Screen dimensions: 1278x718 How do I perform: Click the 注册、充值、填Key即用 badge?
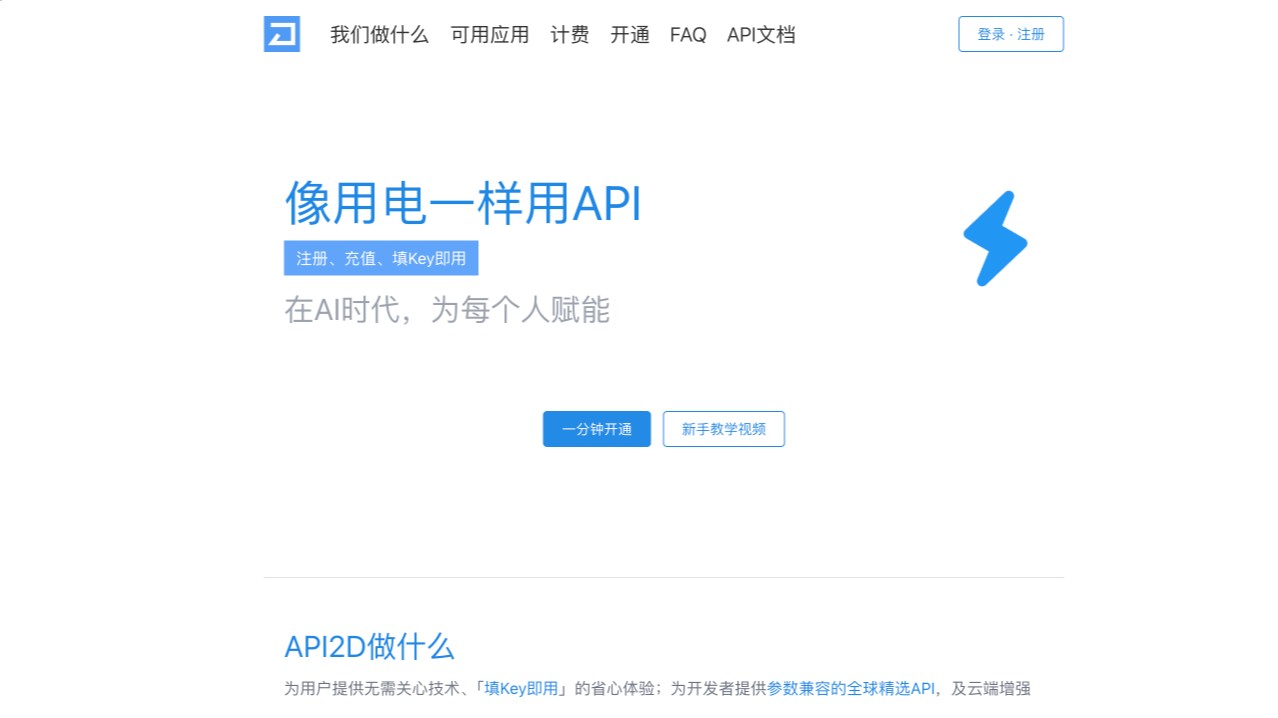click(x=381, y=258)
